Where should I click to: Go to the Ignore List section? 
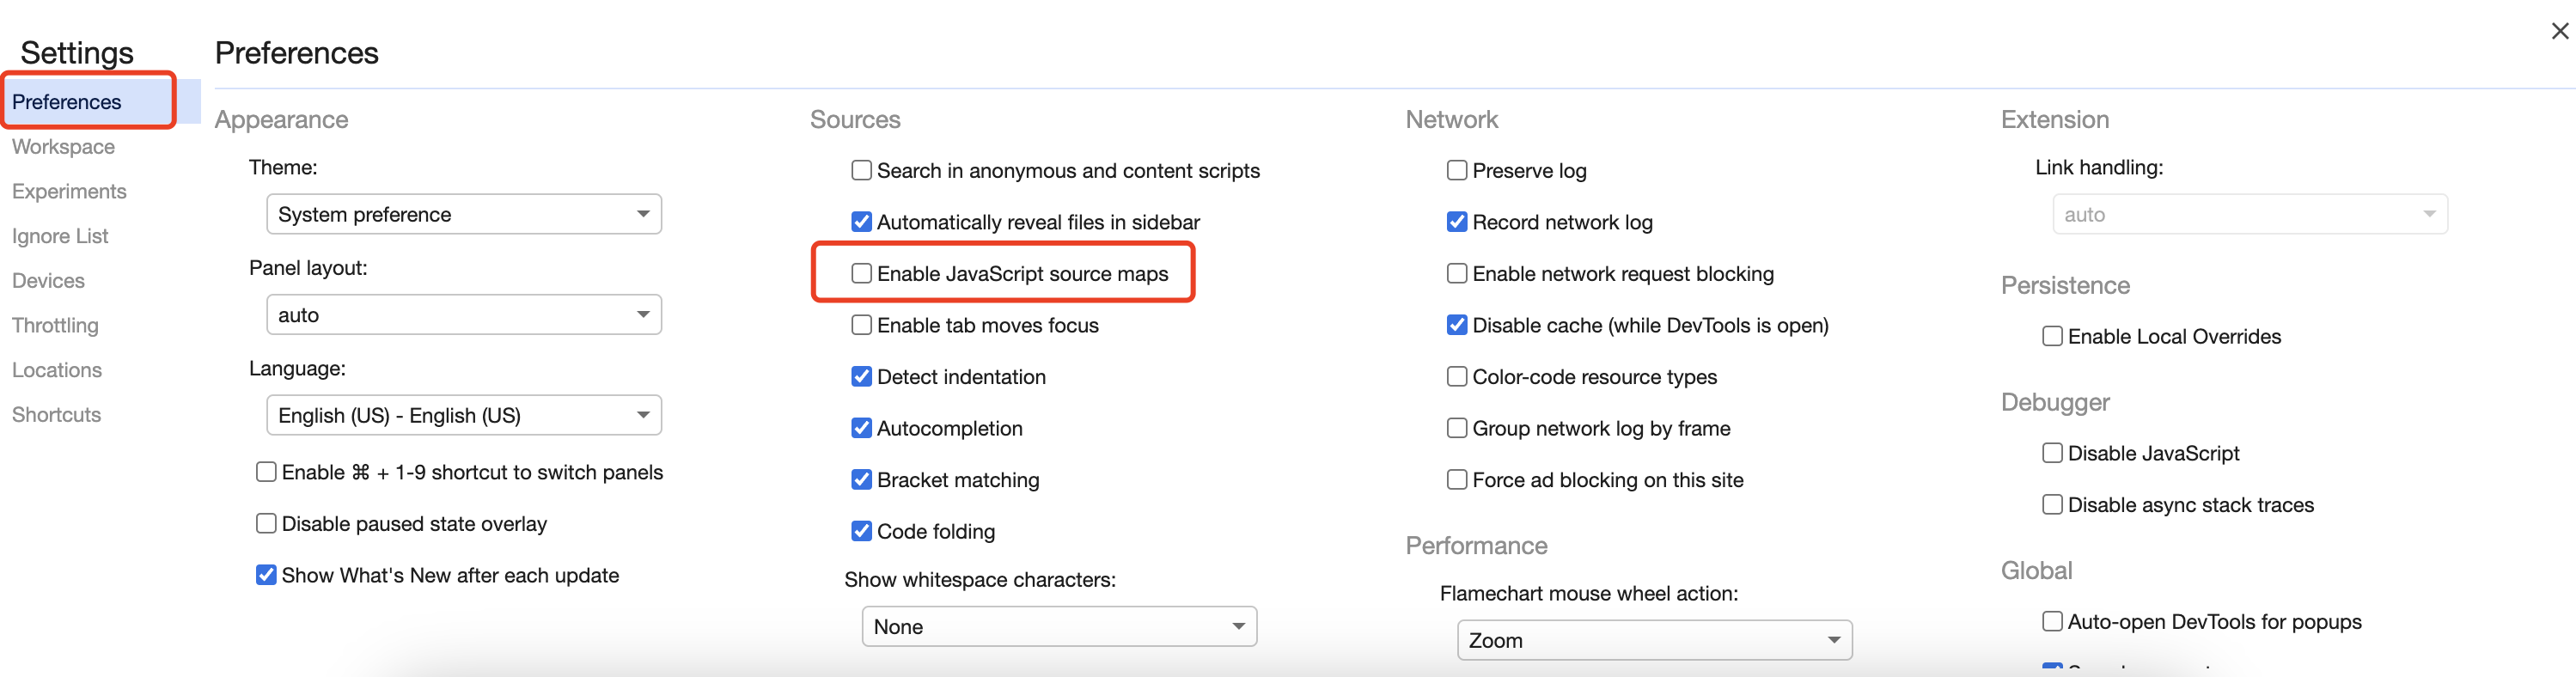60,236
